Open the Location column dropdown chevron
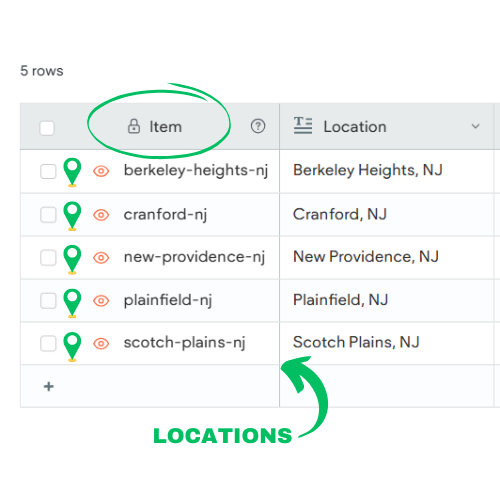 pyautogui.click(x=475, y=126)
